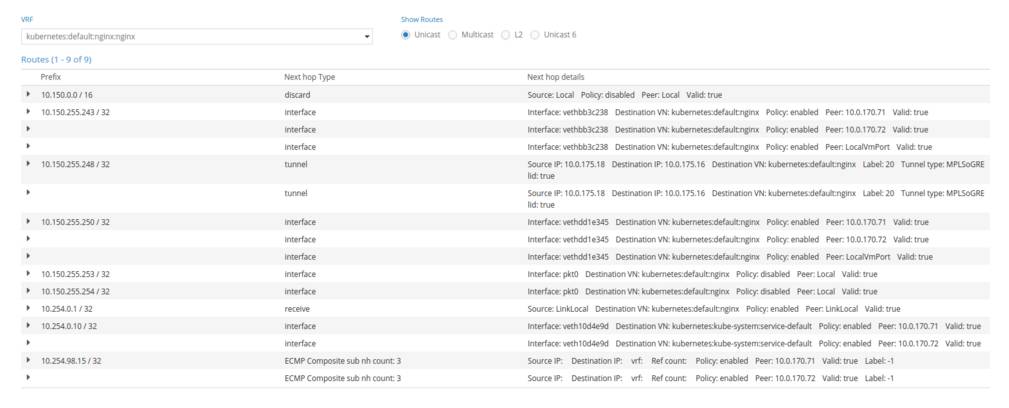Expand the 10.254.0.10 / 32 route row
This screenshot has height=408, width=1009.
28,326
